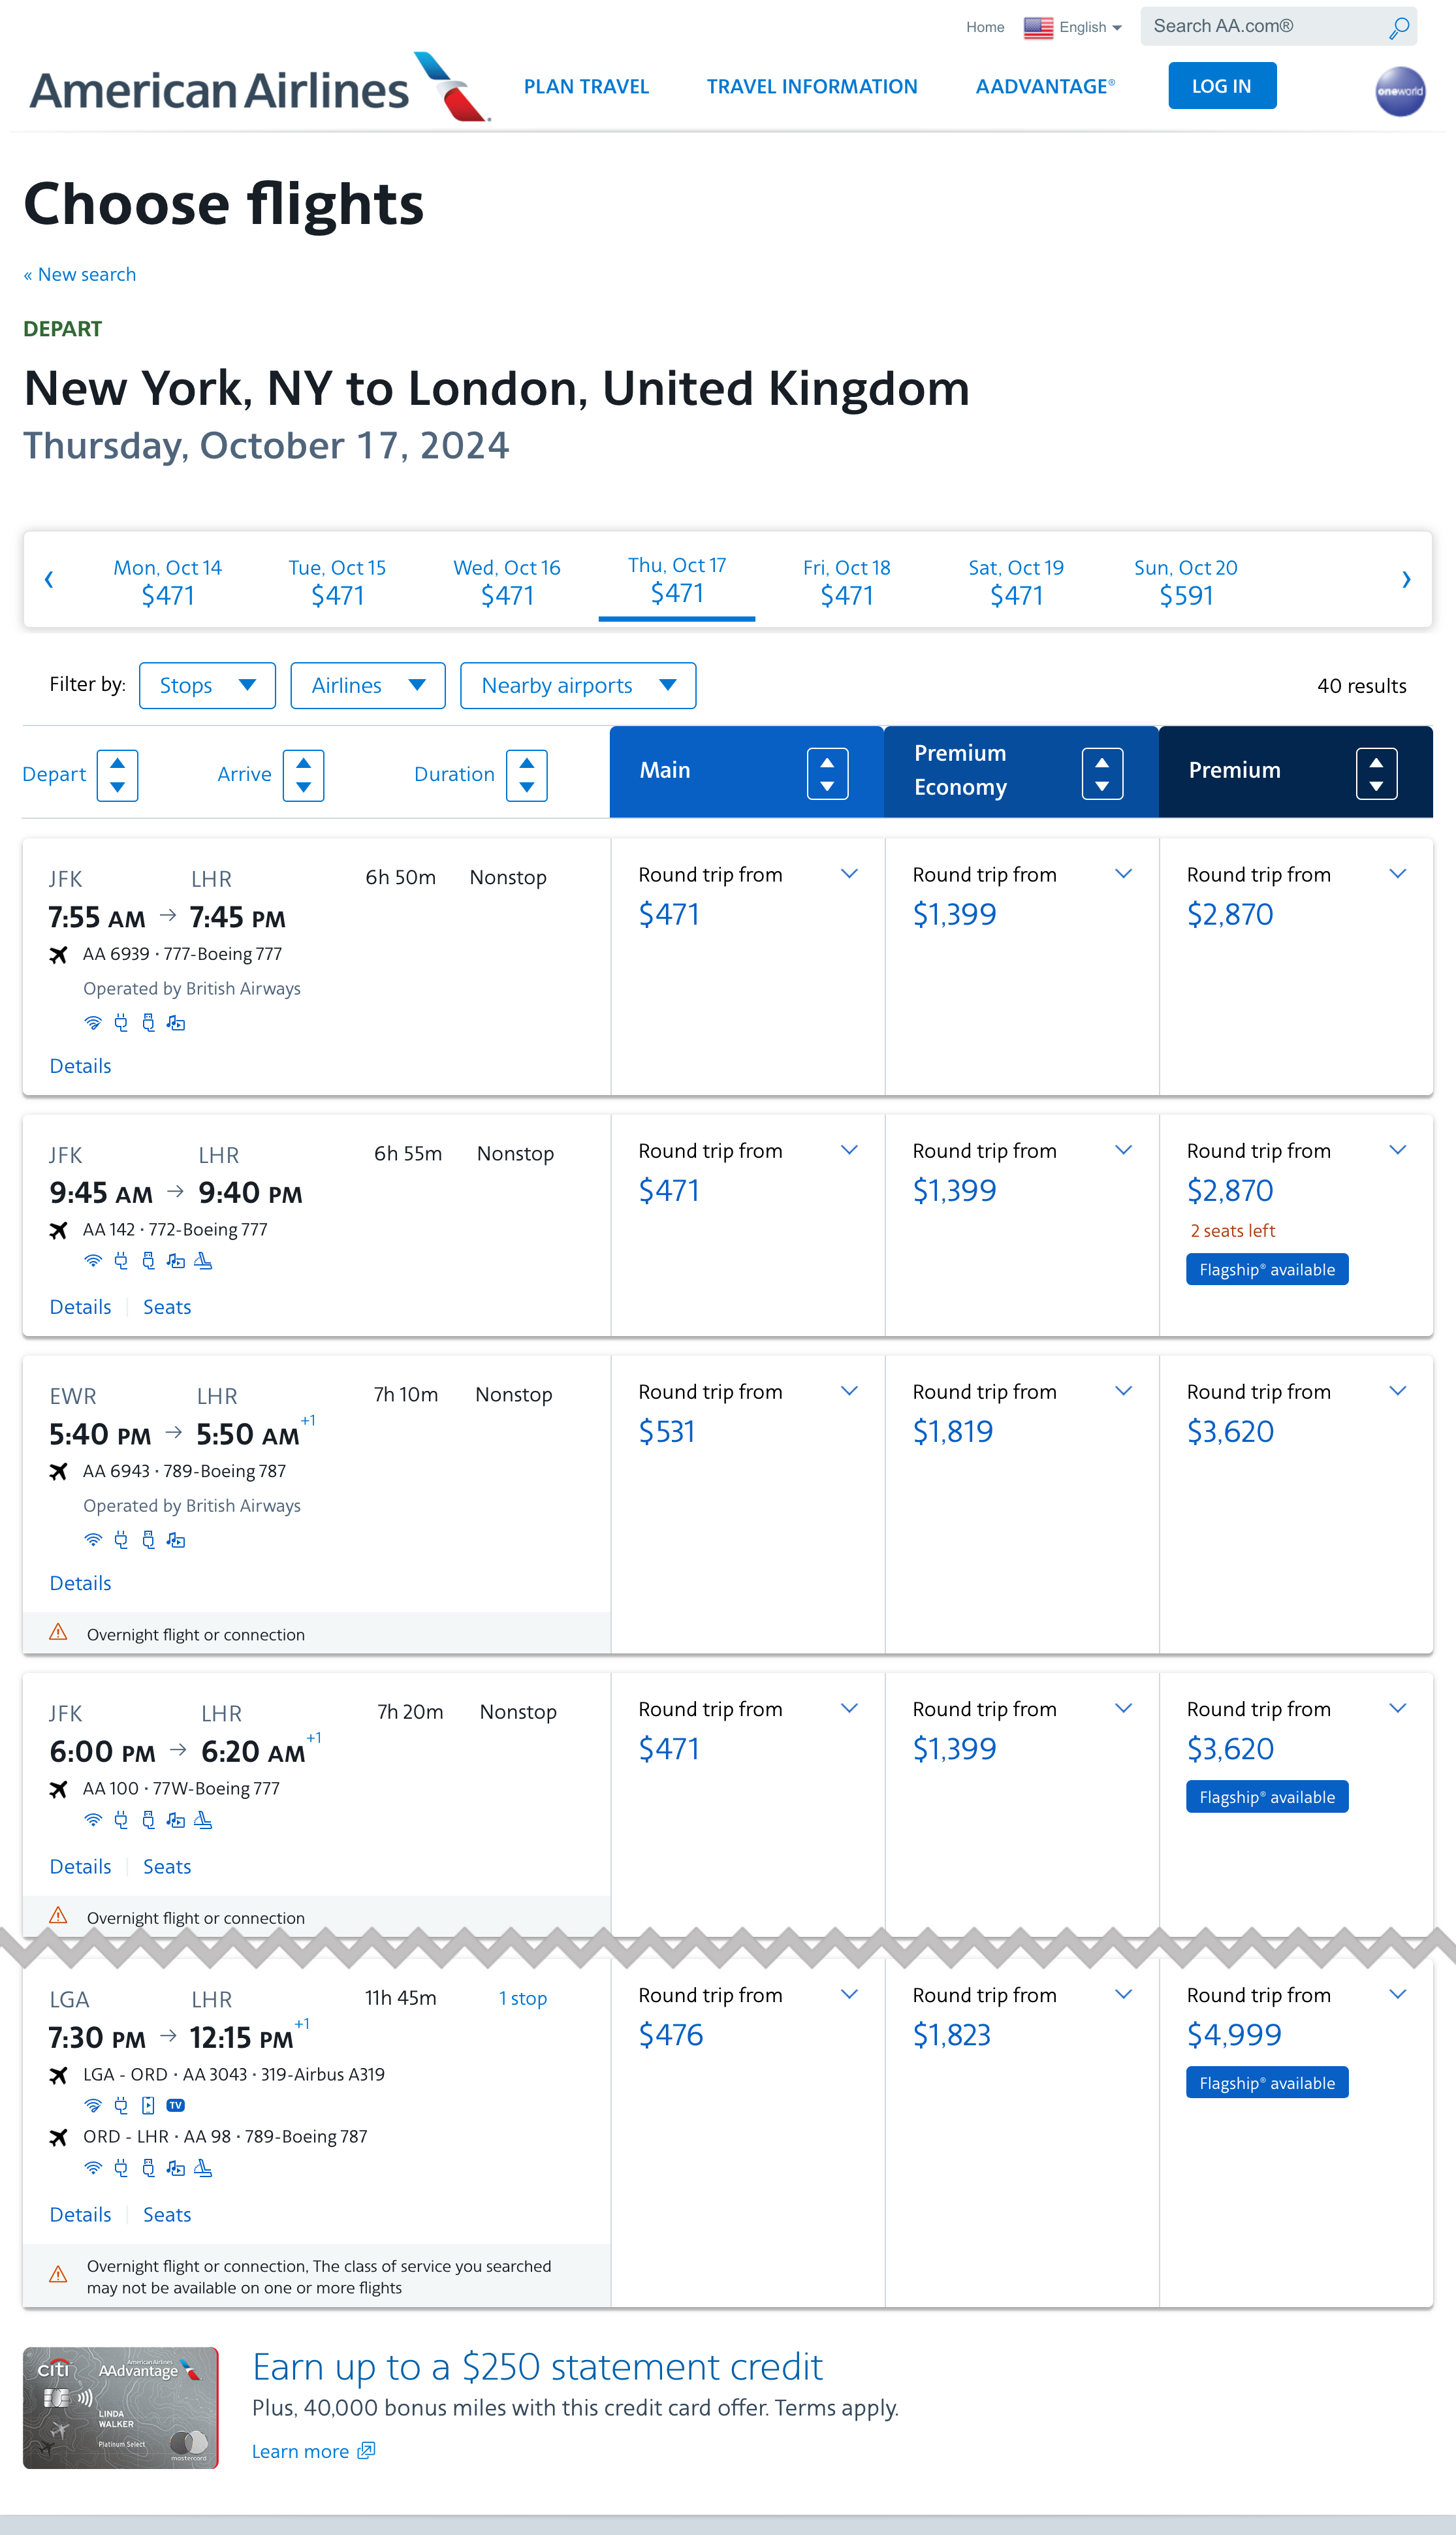Select the power outlet icon for AA 142
Image resolution: width=1456 pixels, height=2535 pixels.
click(x=120, y=1261)
